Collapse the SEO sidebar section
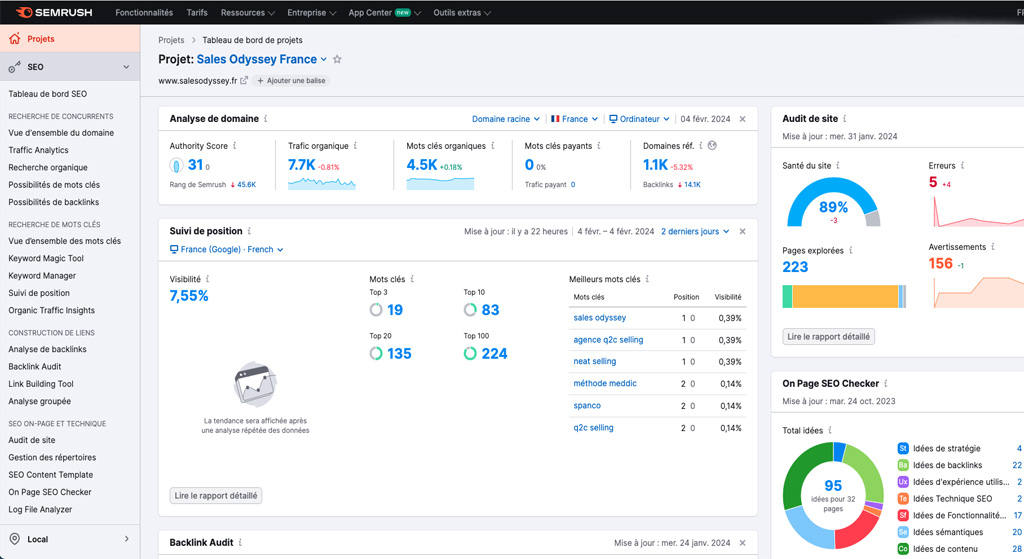This screenshot has height=559, width=1024. 126,67
